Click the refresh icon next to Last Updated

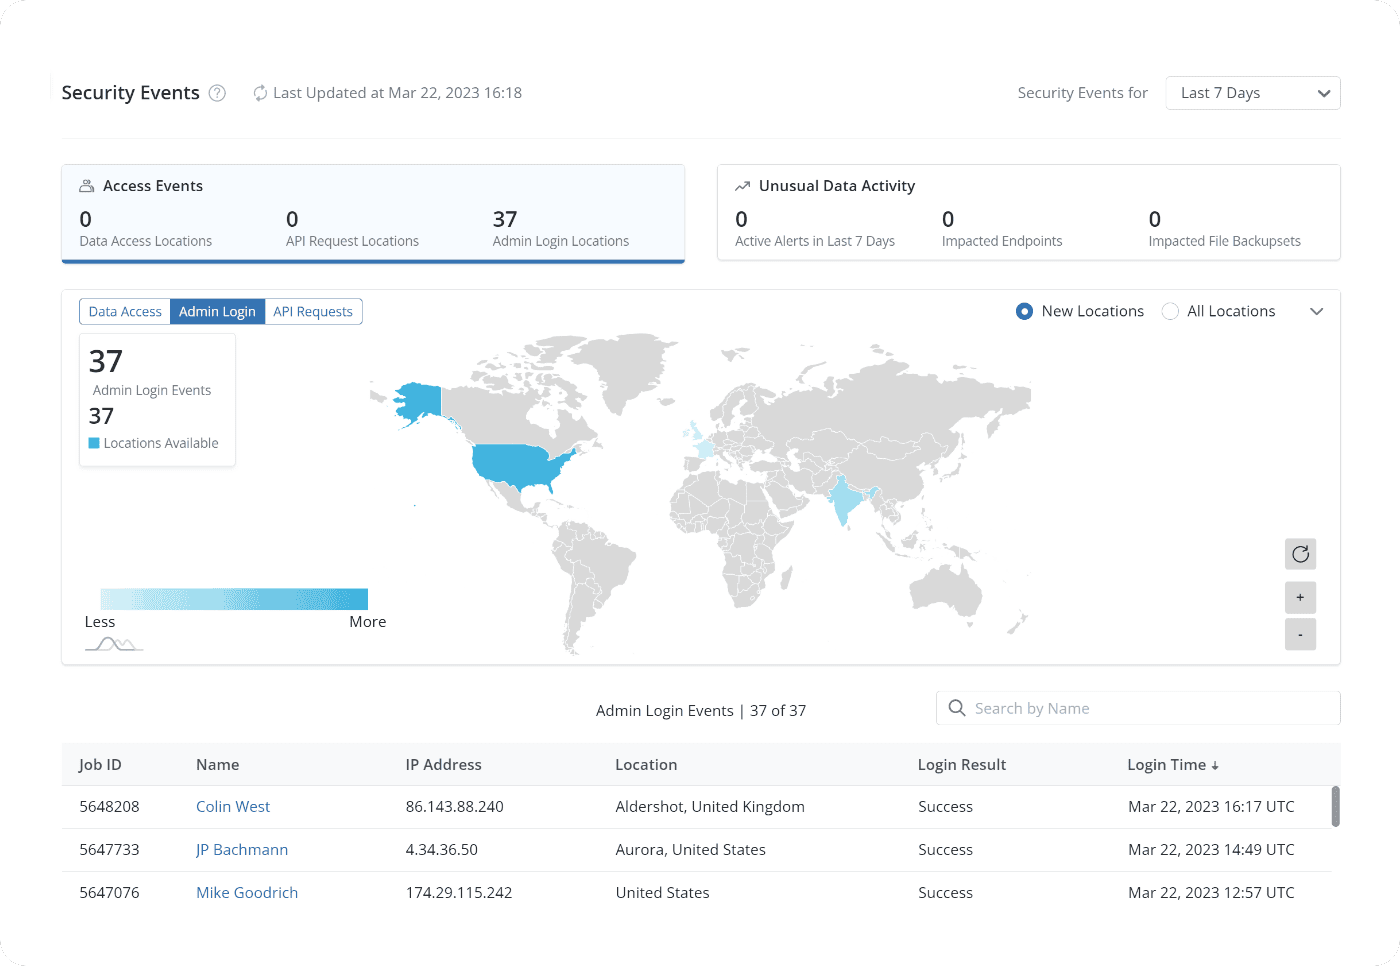260,93
